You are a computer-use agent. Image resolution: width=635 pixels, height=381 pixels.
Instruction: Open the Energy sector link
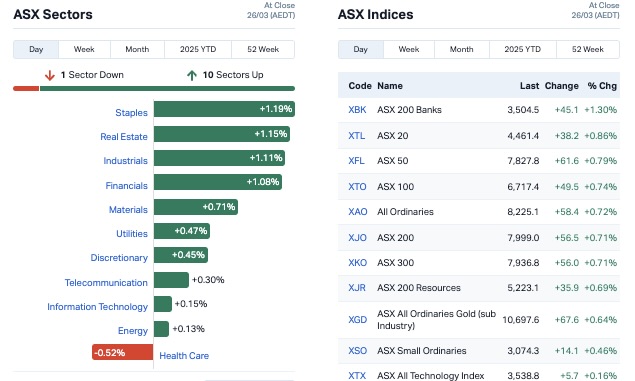pyautogui.click(x=133, y=331)
